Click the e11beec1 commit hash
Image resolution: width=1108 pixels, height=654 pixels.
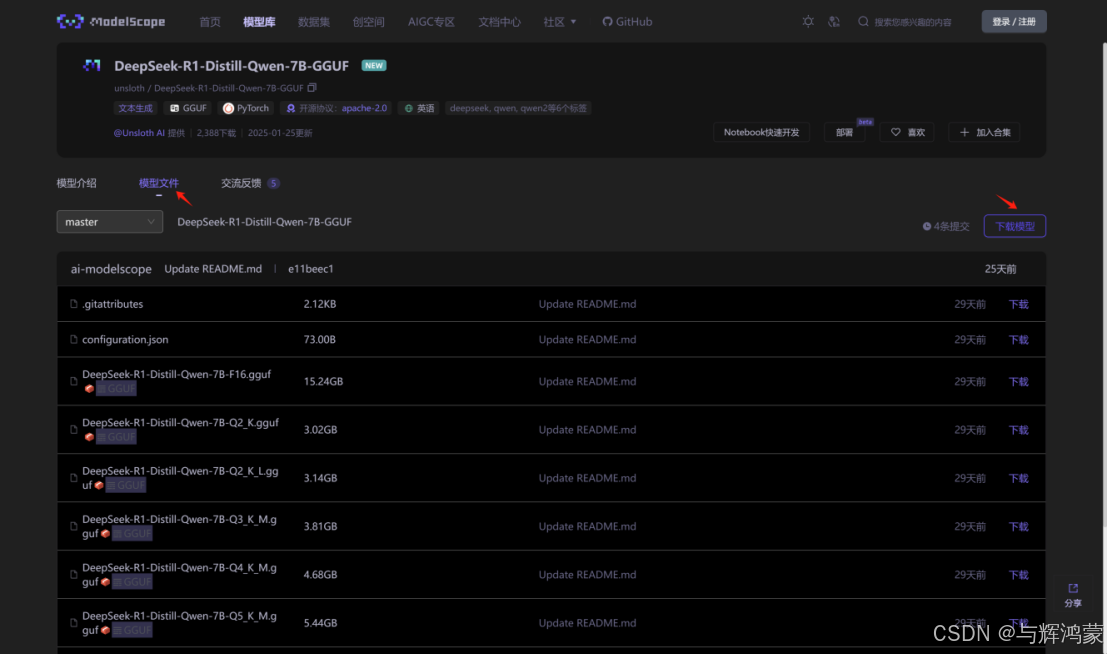(x=310, y=269)
